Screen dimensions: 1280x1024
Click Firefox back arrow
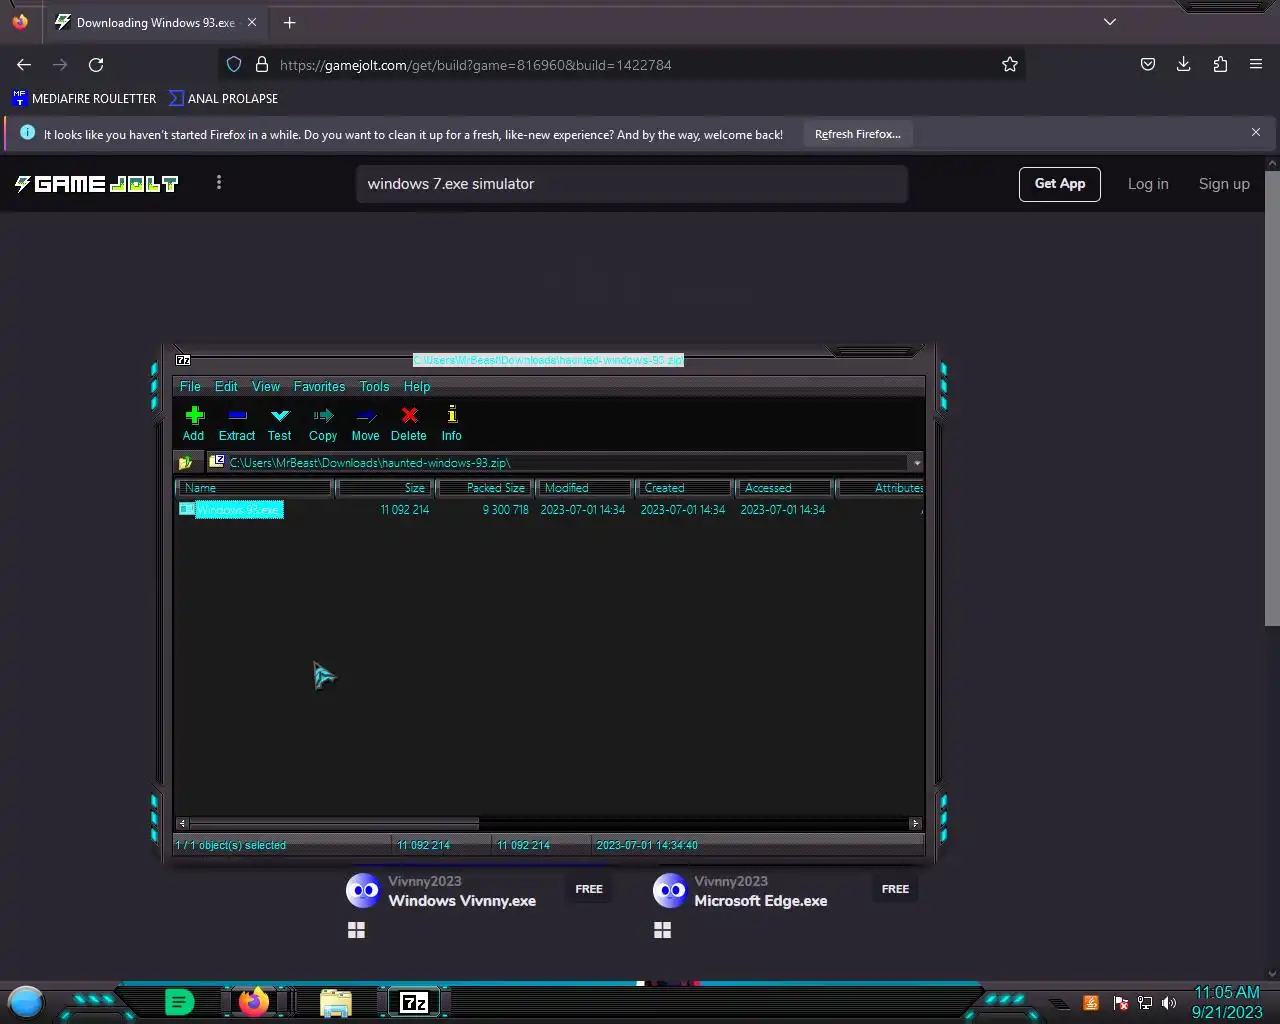(24, 65)
